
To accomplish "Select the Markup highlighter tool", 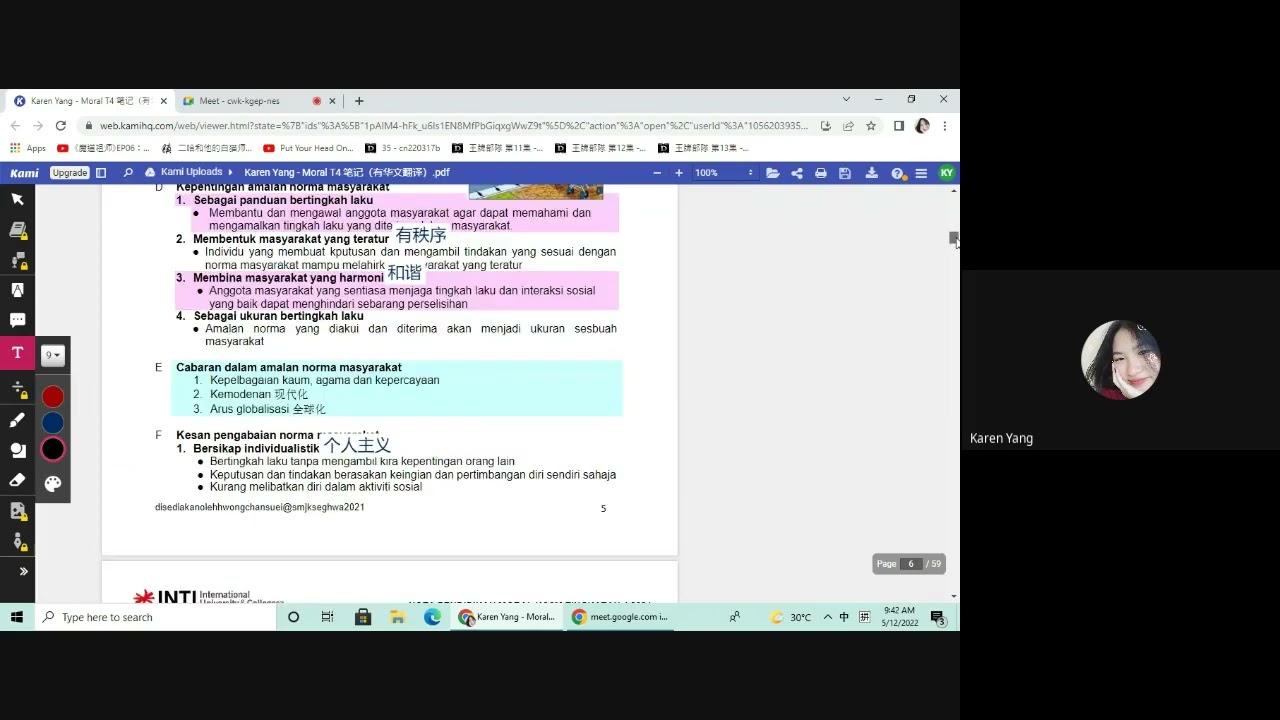I will (17, 290).
